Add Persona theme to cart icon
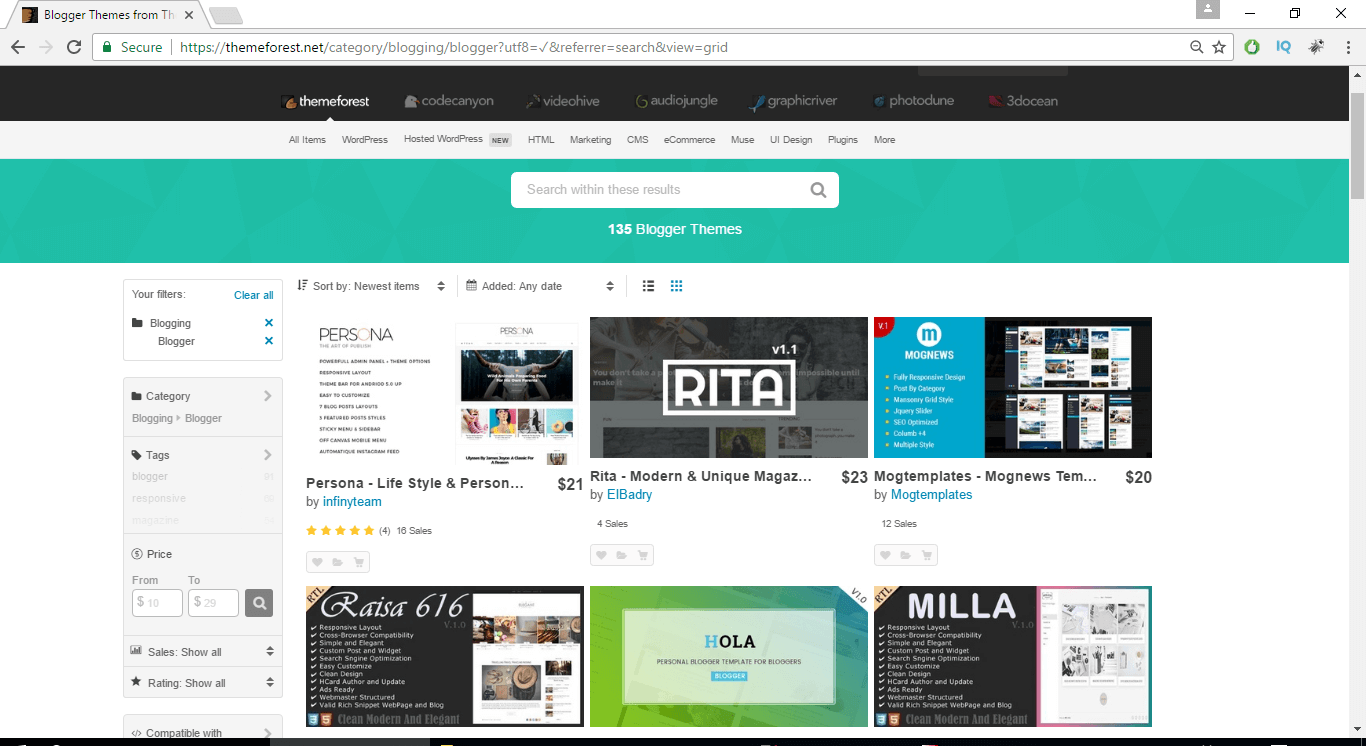This screenshot has height=746, width=1366. pyautogui.click(x=358, y=562)
